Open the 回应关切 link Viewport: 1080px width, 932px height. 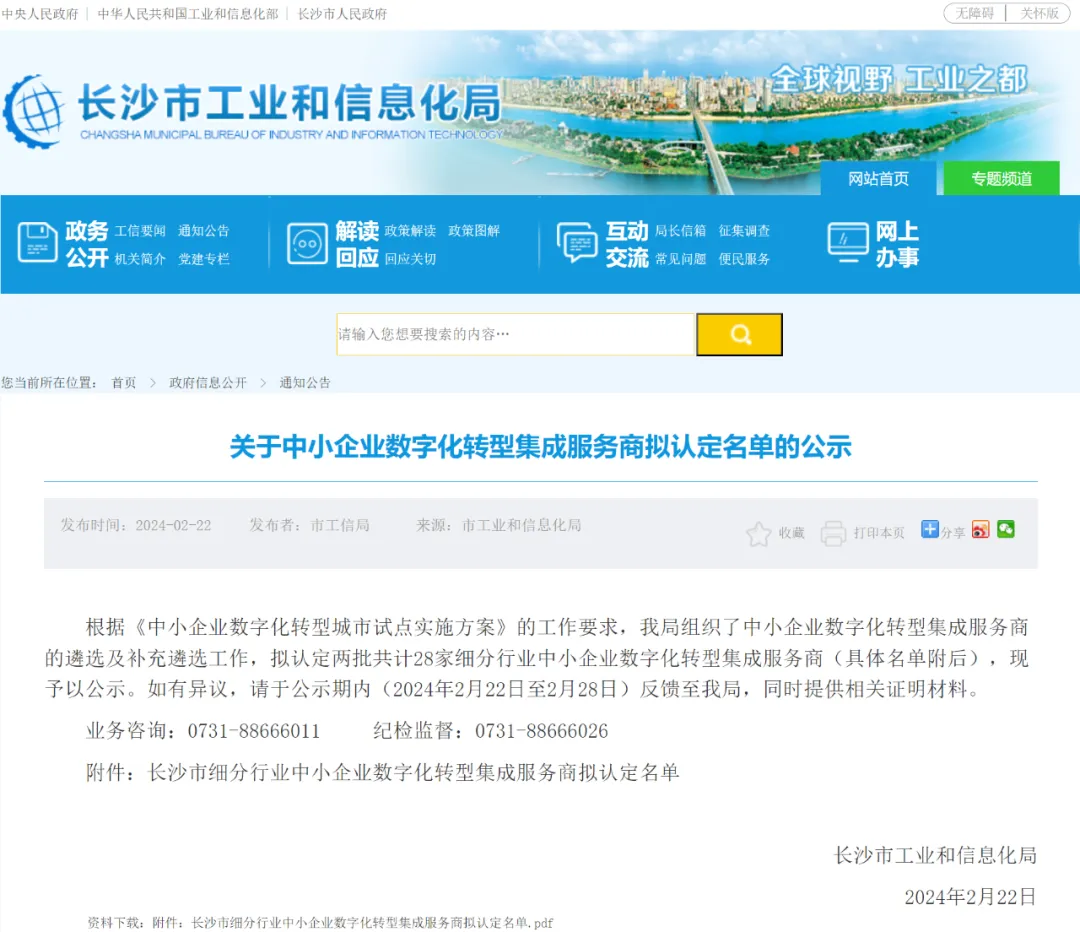point(410,259)
